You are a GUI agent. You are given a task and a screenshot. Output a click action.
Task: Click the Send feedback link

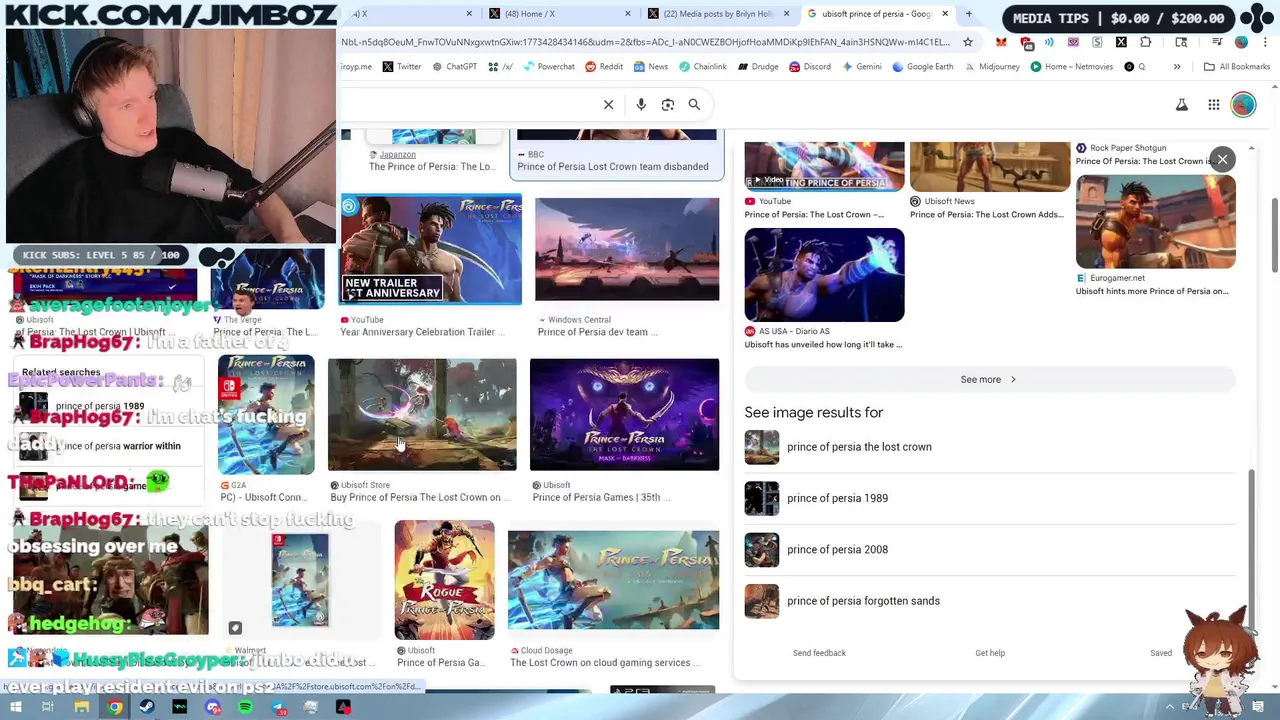(819, 653)
